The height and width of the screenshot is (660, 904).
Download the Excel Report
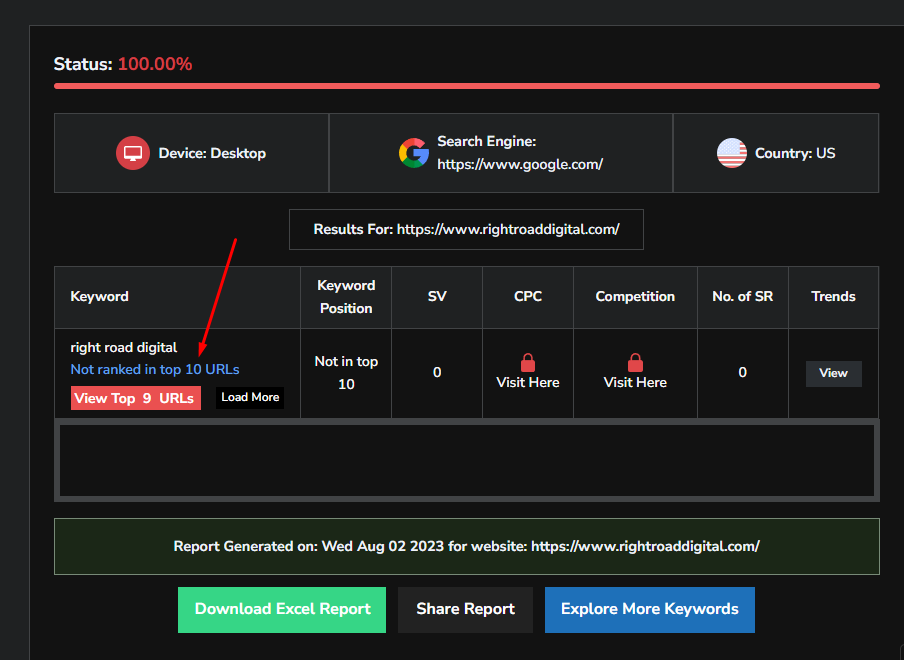click(x=282, y=609)
